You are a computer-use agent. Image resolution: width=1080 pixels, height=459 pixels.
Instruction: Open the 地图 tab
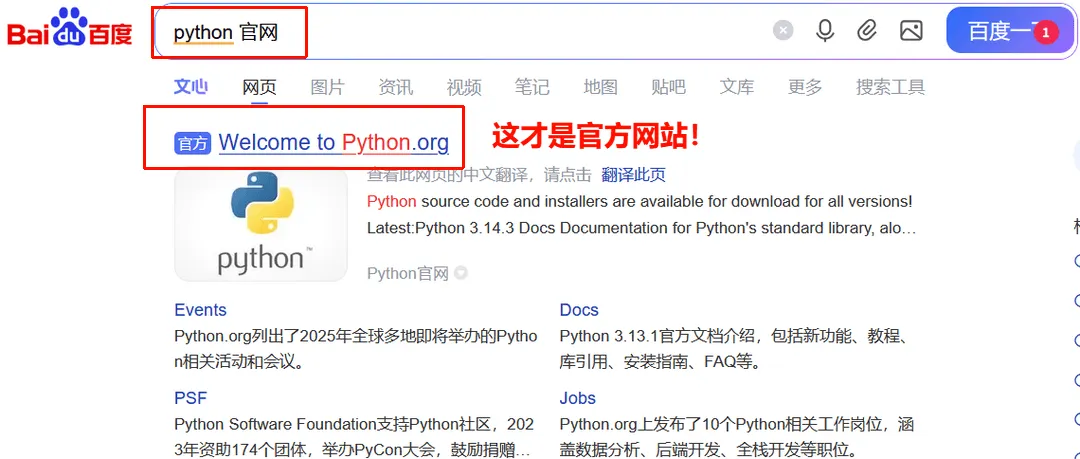click(x=600, y=88)
